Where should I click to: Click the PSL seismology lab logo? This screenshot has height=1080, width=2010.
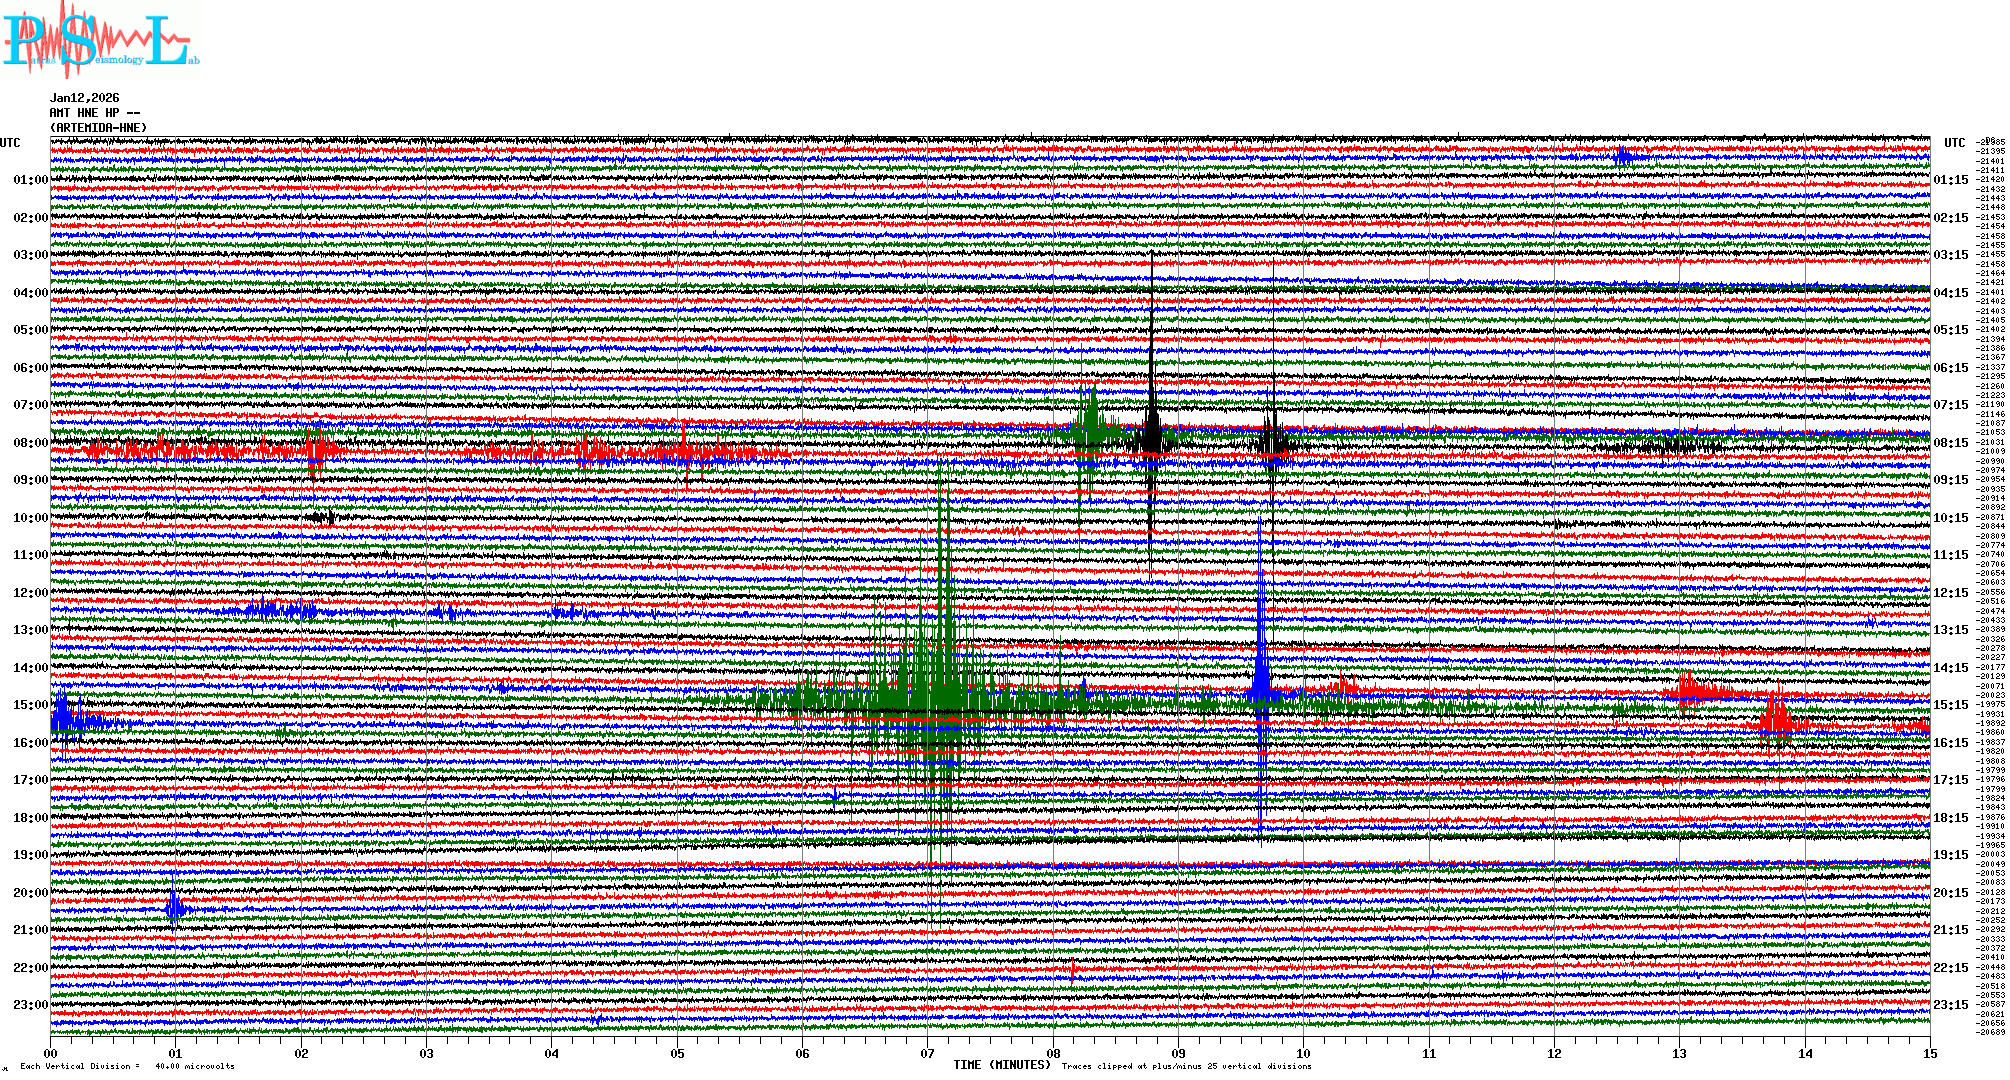click(x=98, y=41)
